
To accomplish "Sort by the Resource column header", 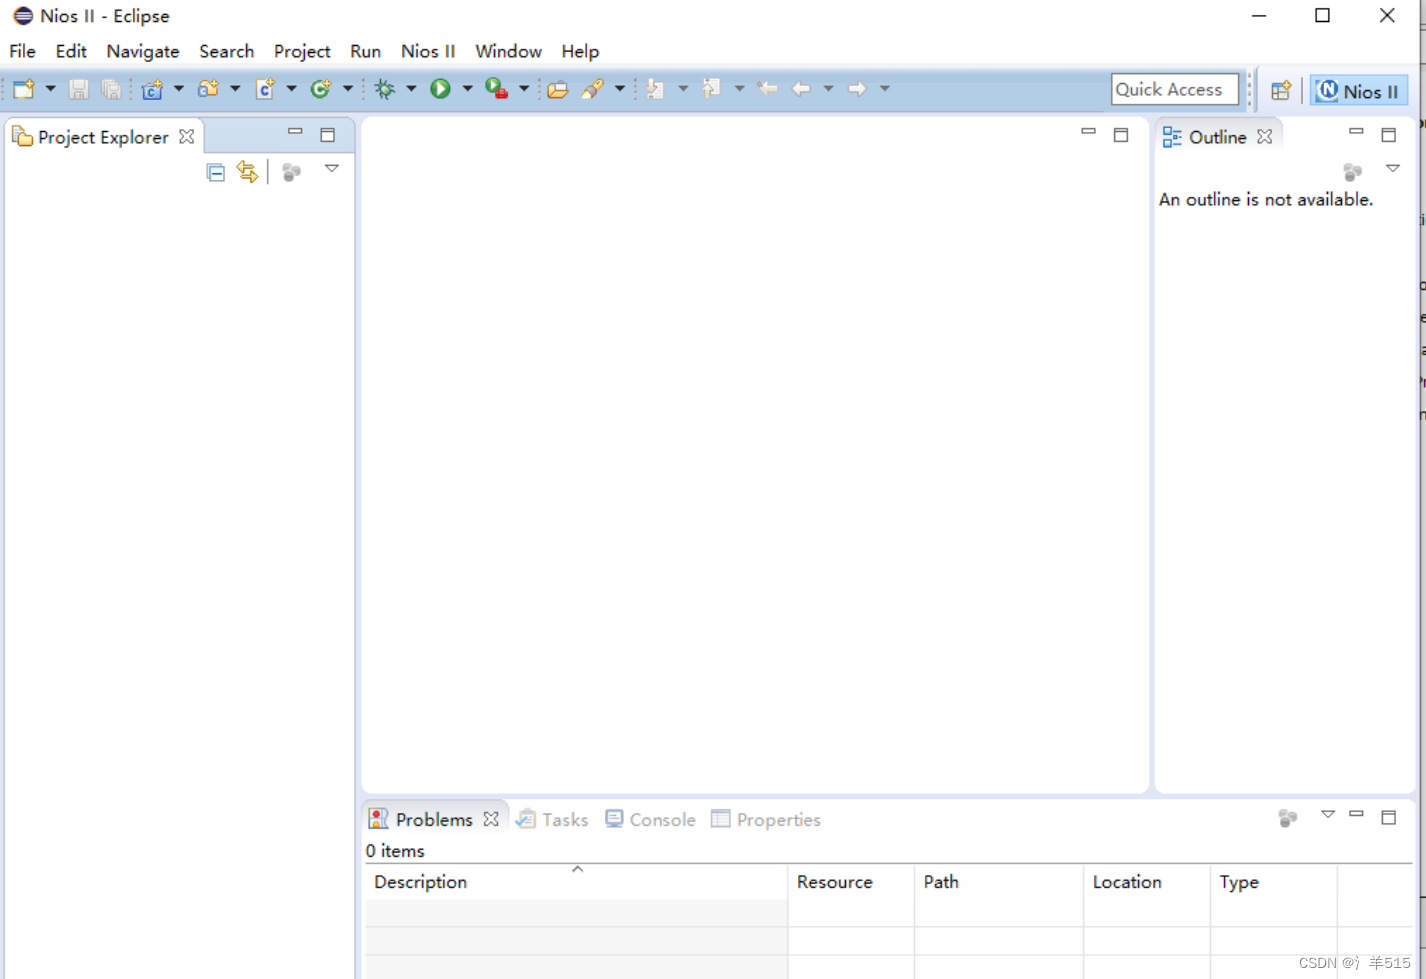I will click(851, 882).
